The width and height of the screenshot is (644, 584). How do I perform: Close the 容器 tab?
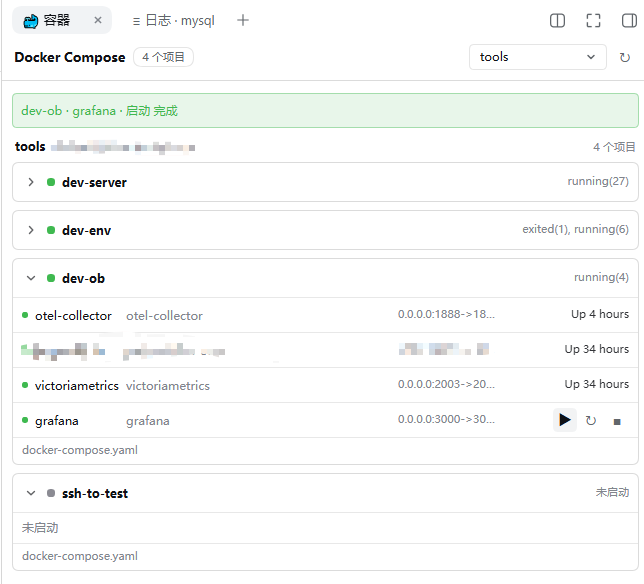98,20
